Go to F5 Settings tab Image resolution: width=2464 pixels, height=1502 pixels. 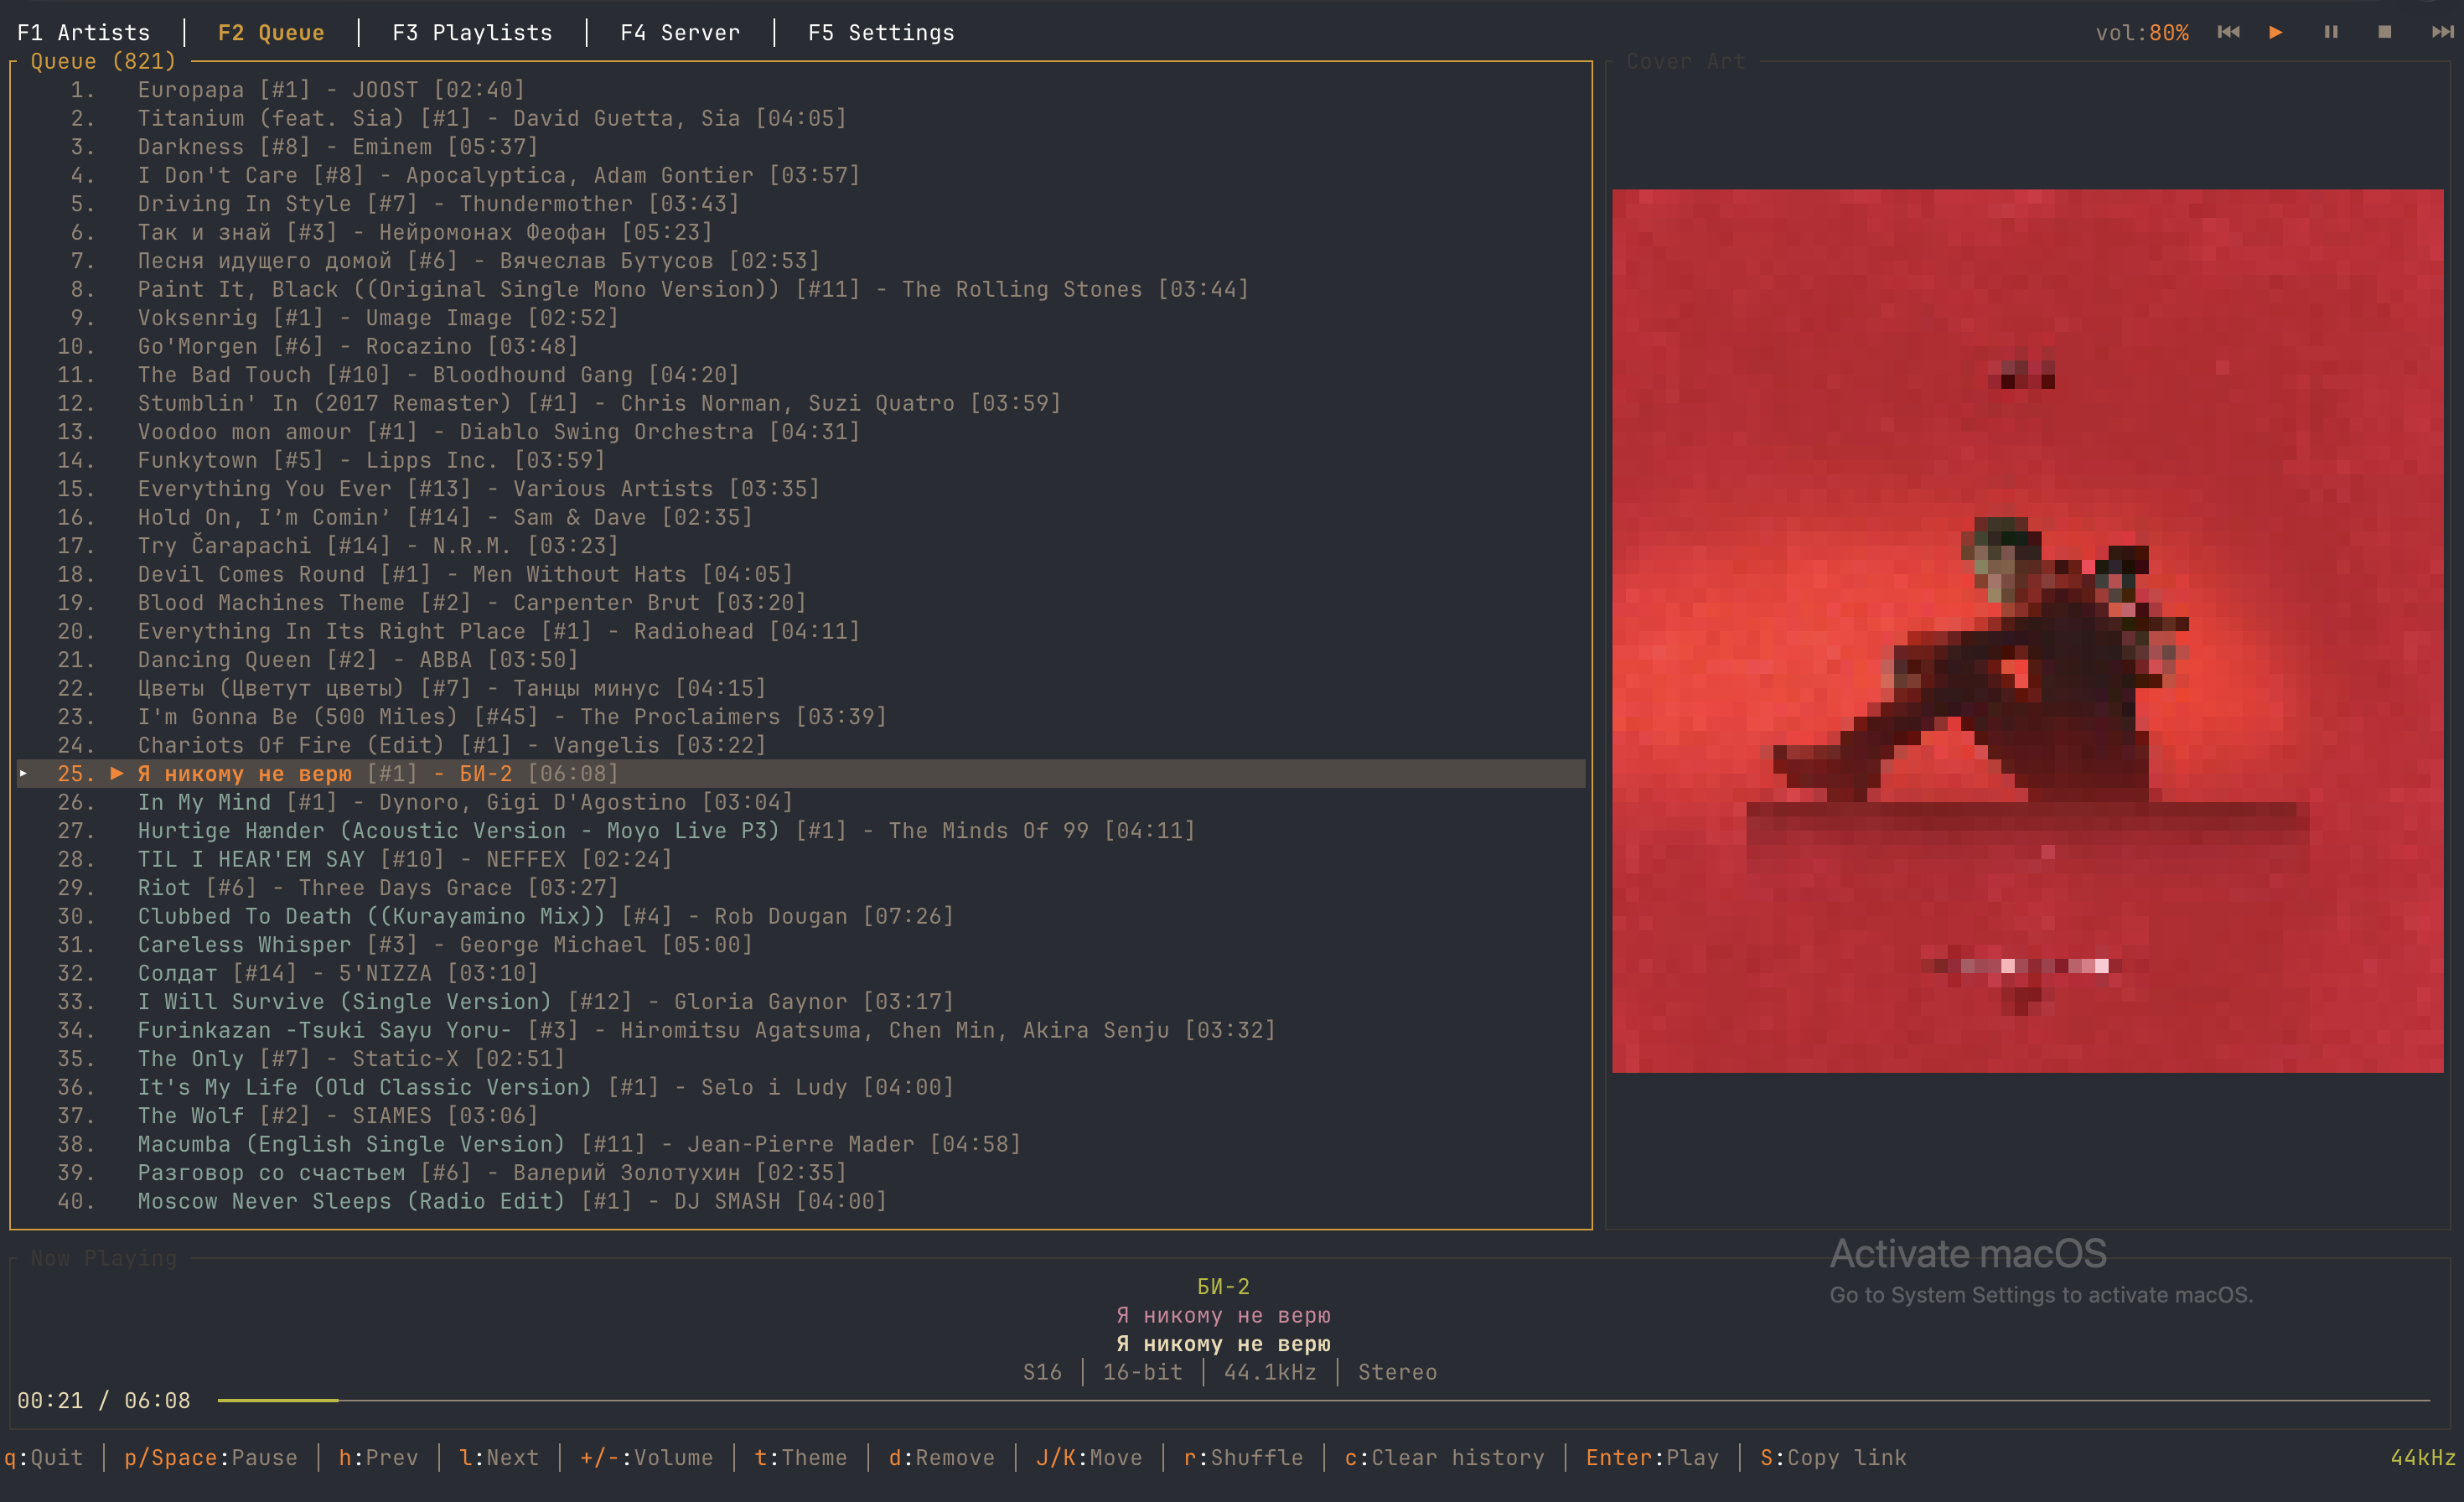coord(880,33)
